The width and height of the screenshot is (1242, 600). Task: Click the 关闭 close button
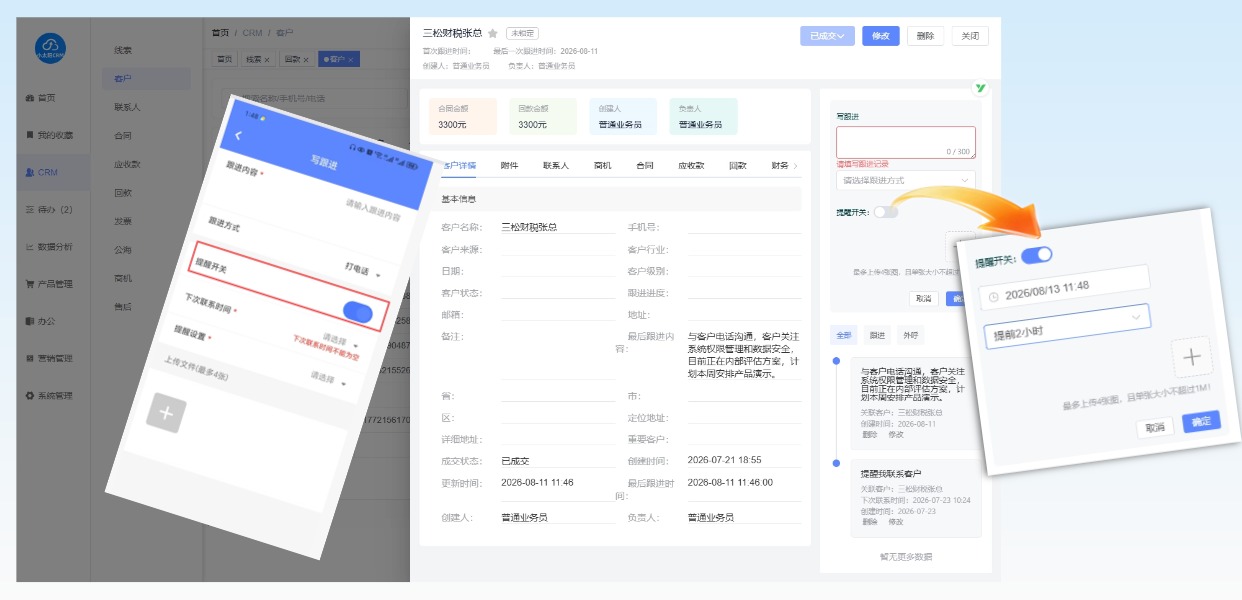click(970, 36)
